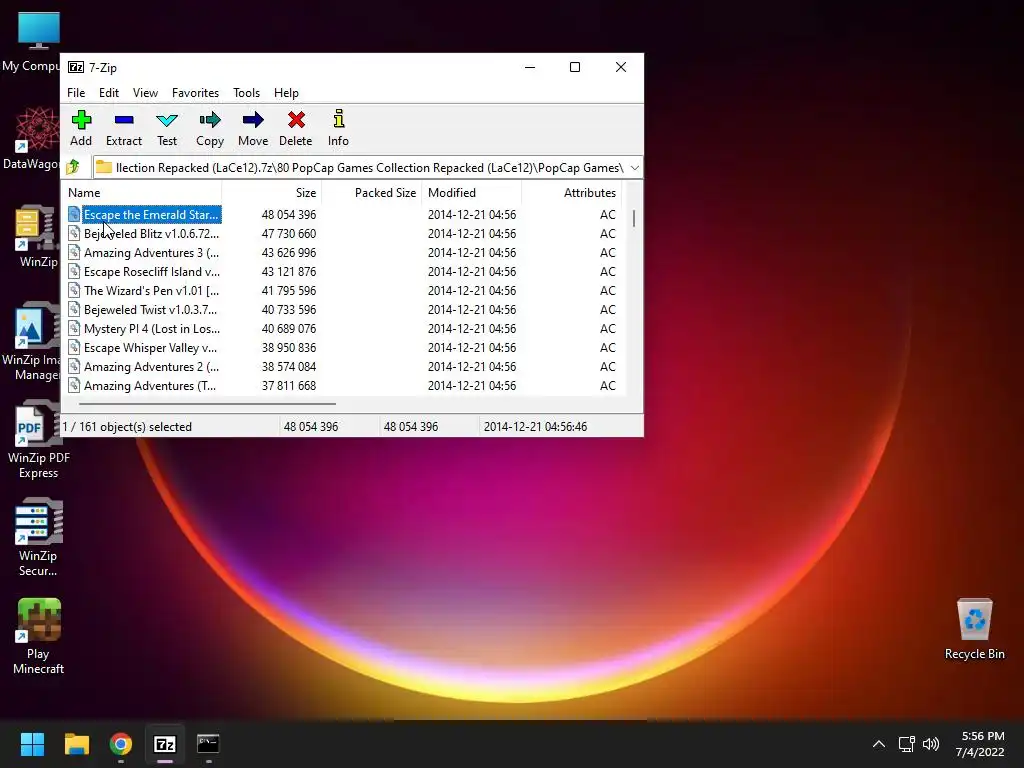The height and width of the screenshot is (768, 1024).
Task: Click the horizontal scrollbar of file list
Action: pyautogui.click(x=207, y=404)
